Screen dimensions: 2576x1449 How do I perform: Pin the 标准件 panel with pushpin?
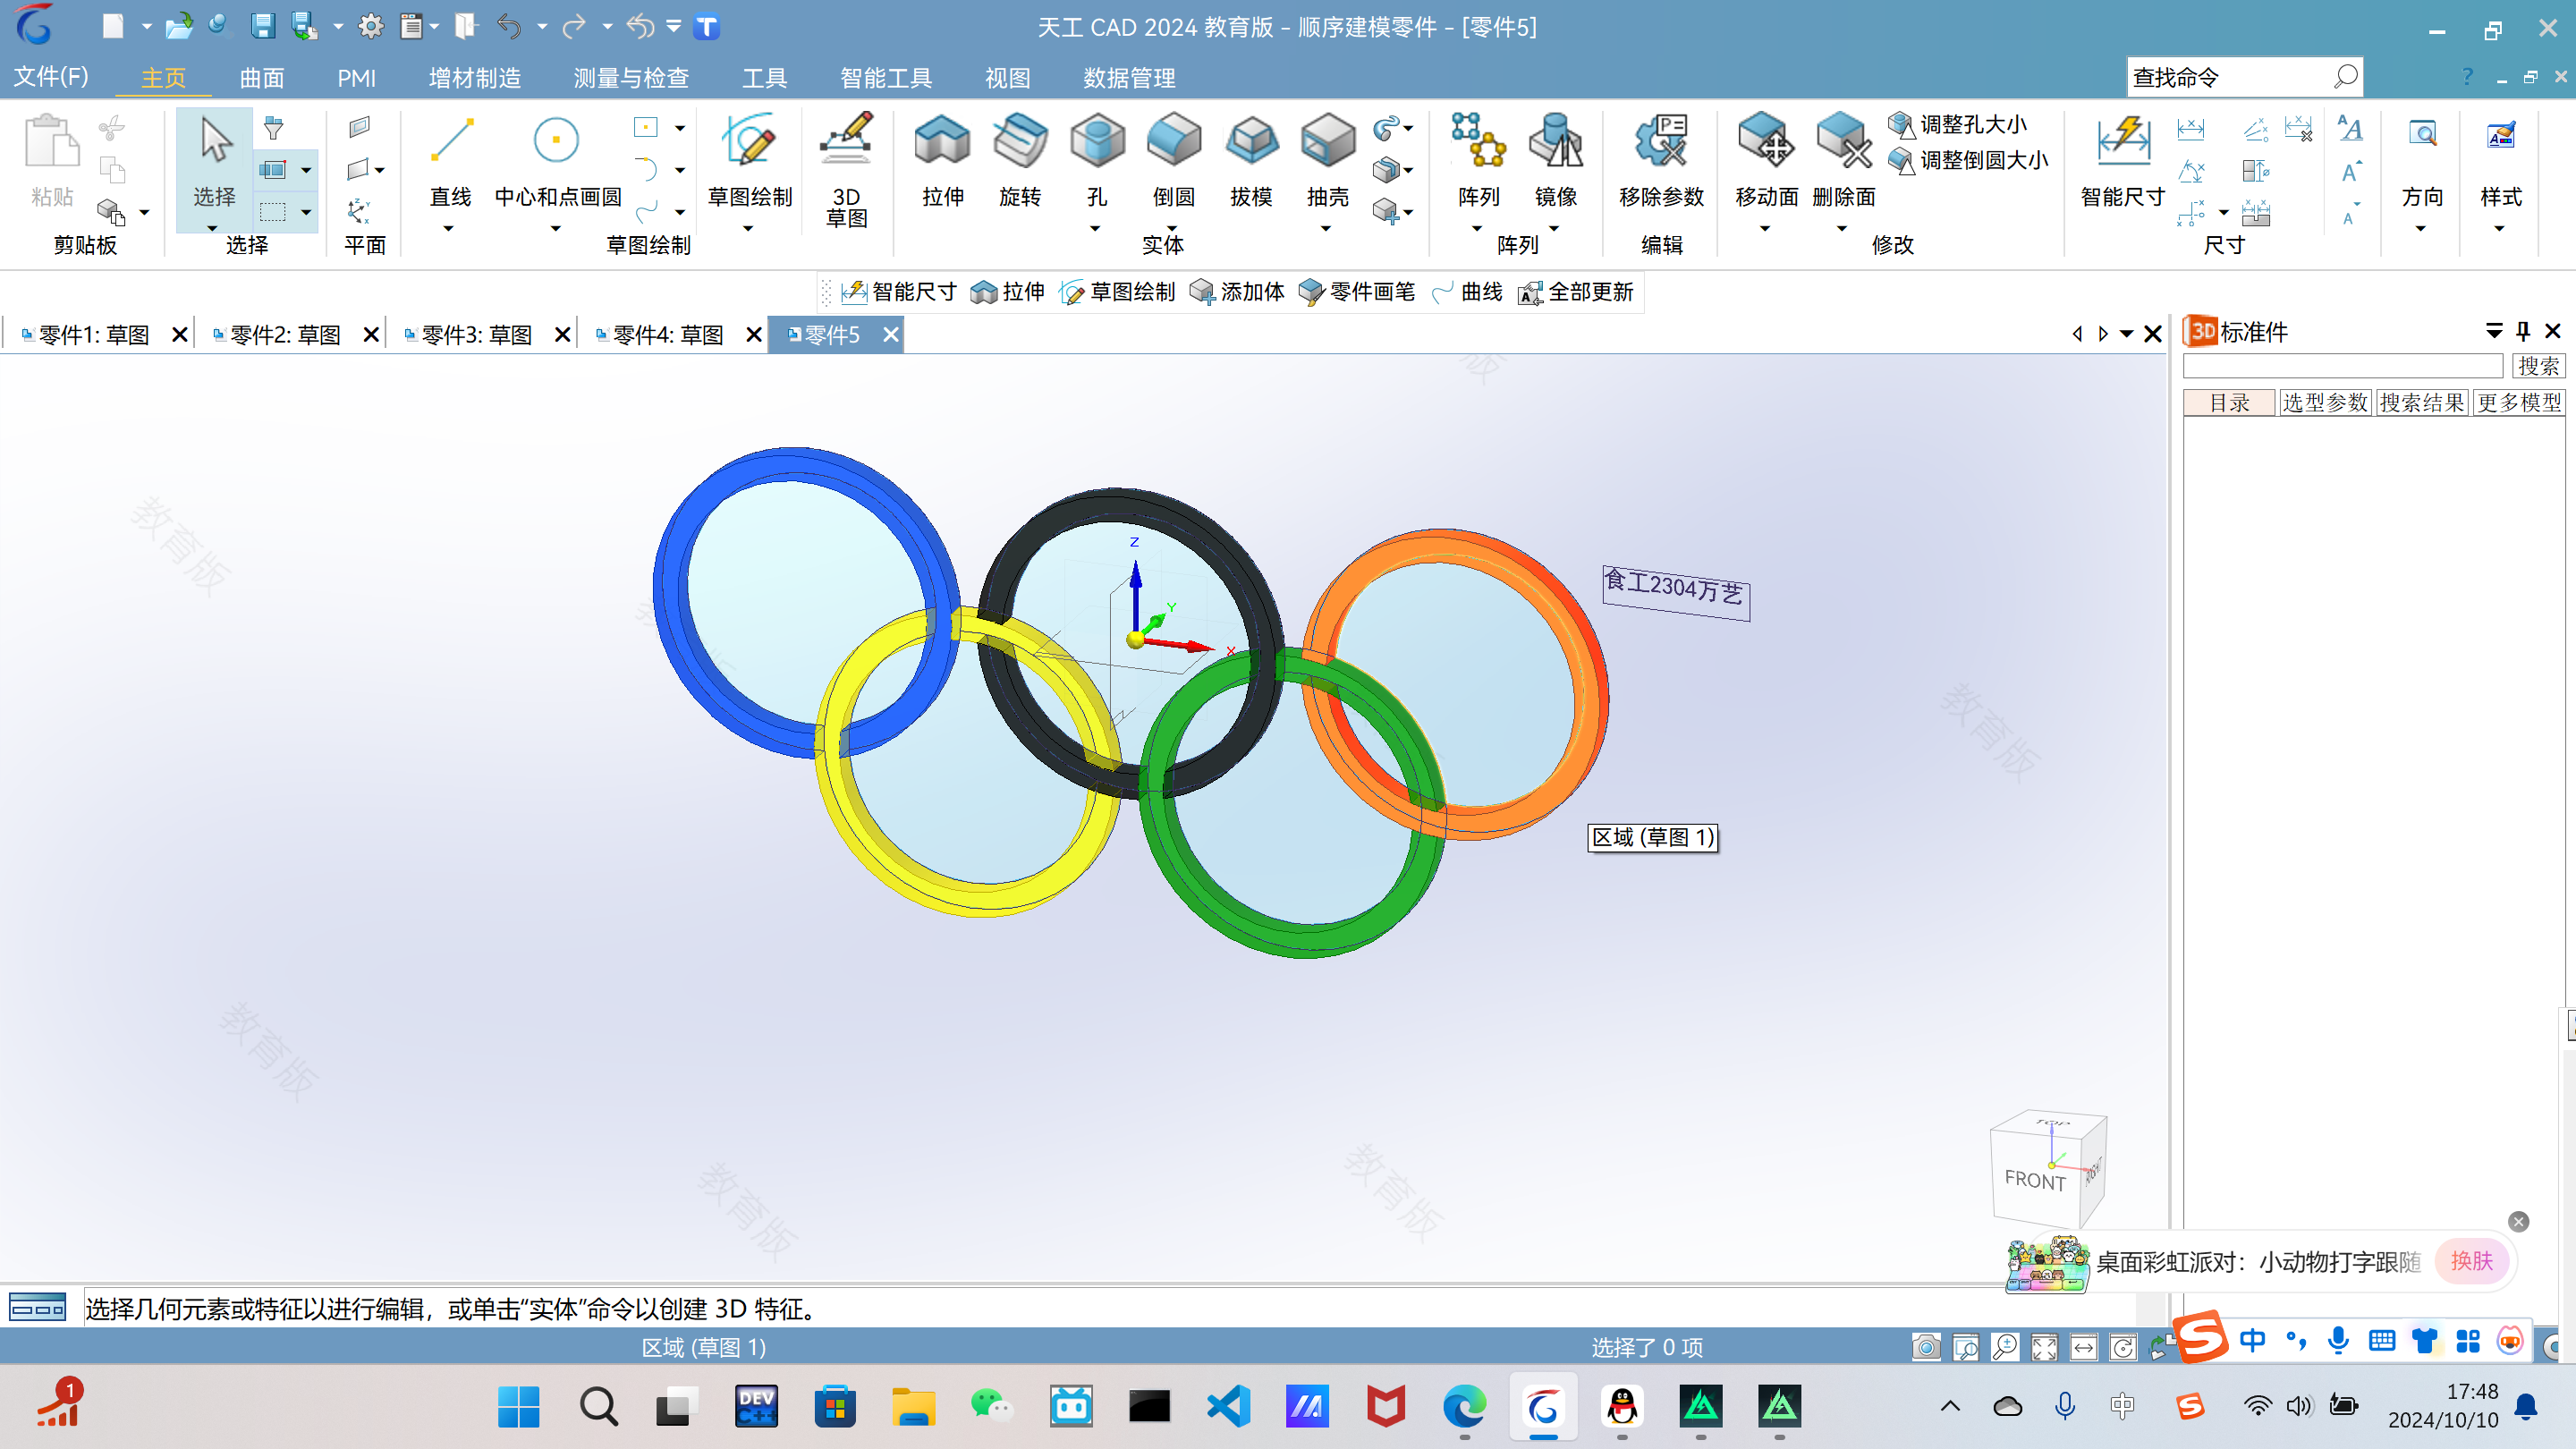[2523, 331]
